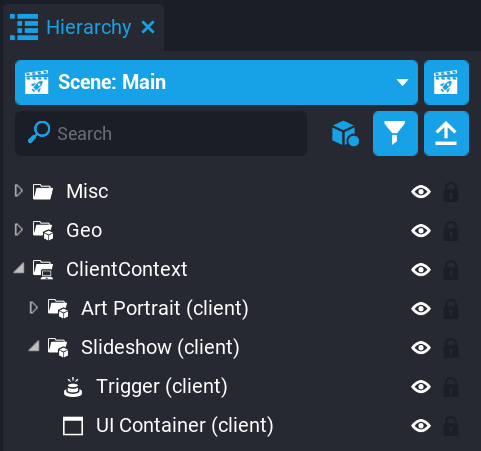The height and width of the screenshot is (451, 481).
Task: Click the Geo group folder icon
Action: (43, 230)
